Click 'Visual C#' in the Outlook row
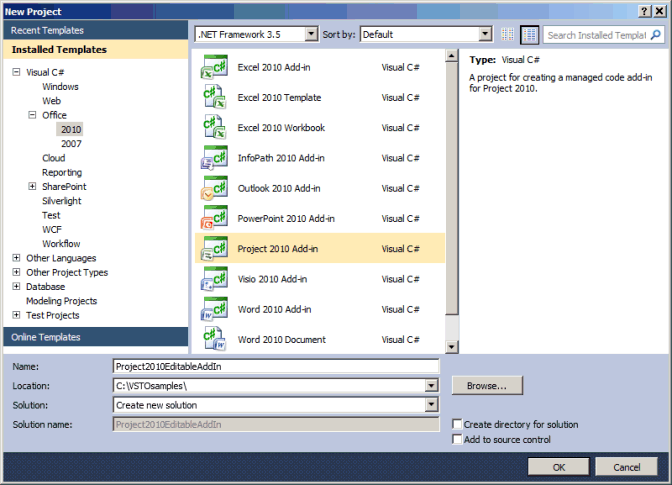This screenshot has width=672, height=485. 400,188
